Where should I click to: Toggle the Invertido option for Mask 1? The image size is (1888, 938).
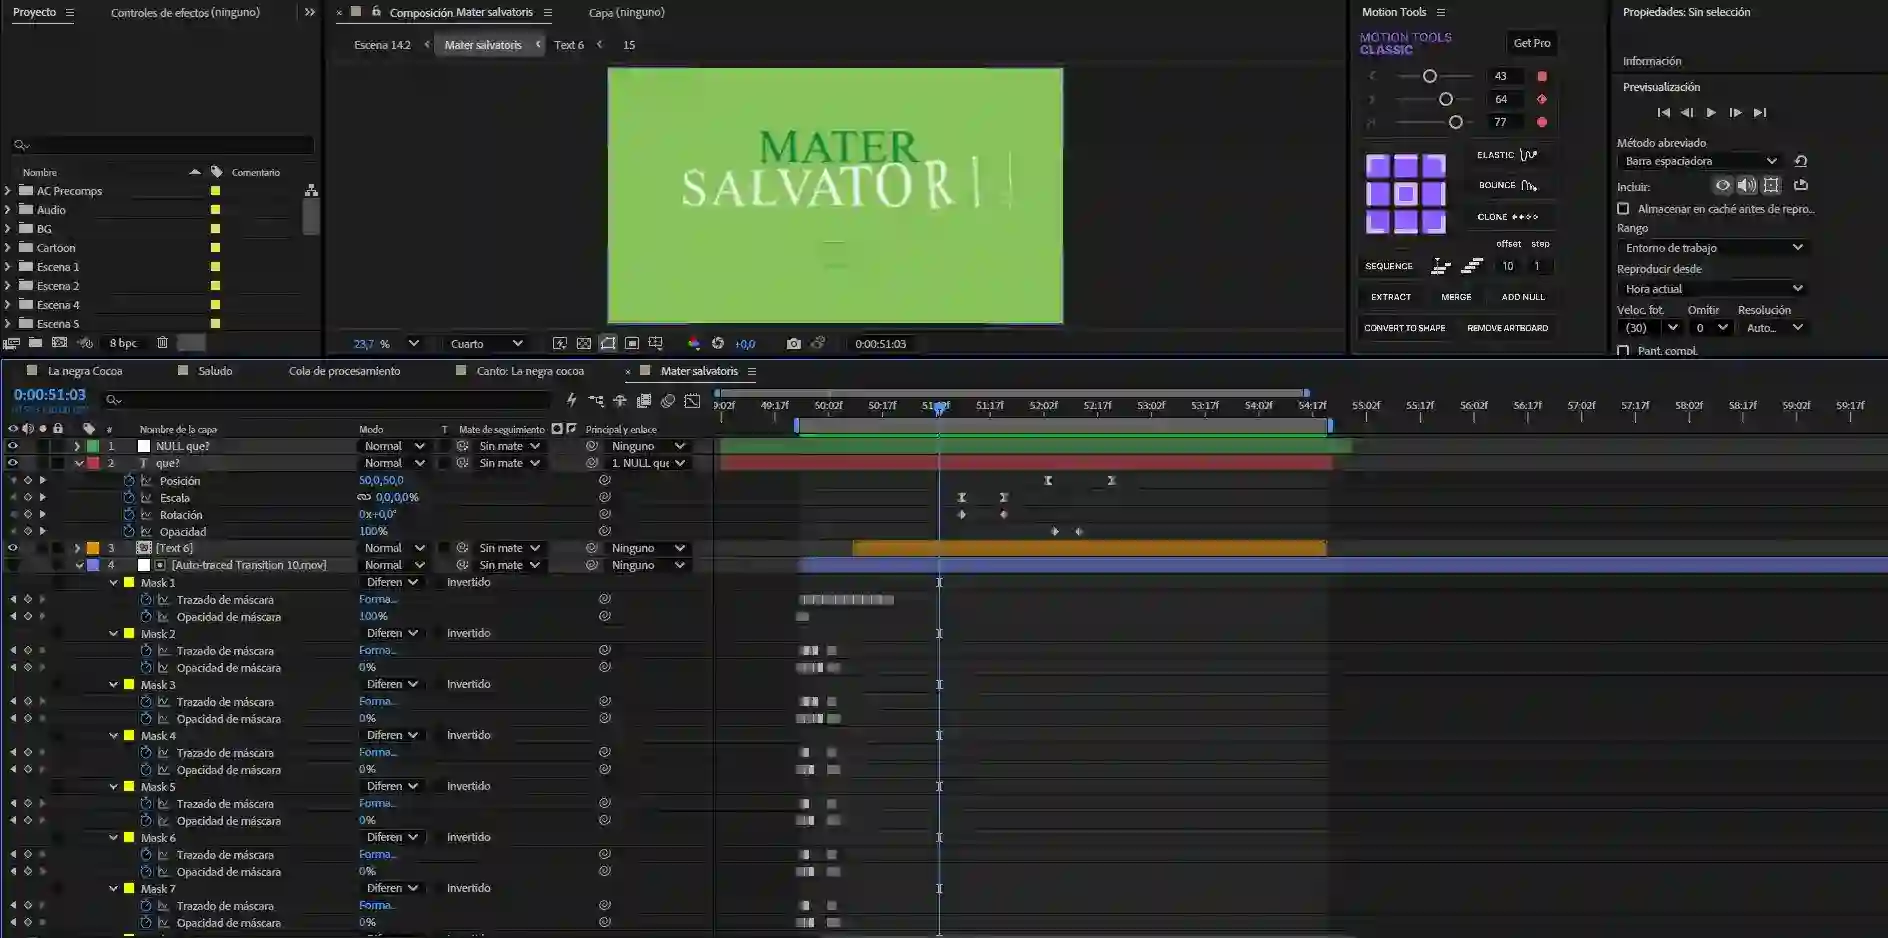pyautogui.click(x=469, y=583)
